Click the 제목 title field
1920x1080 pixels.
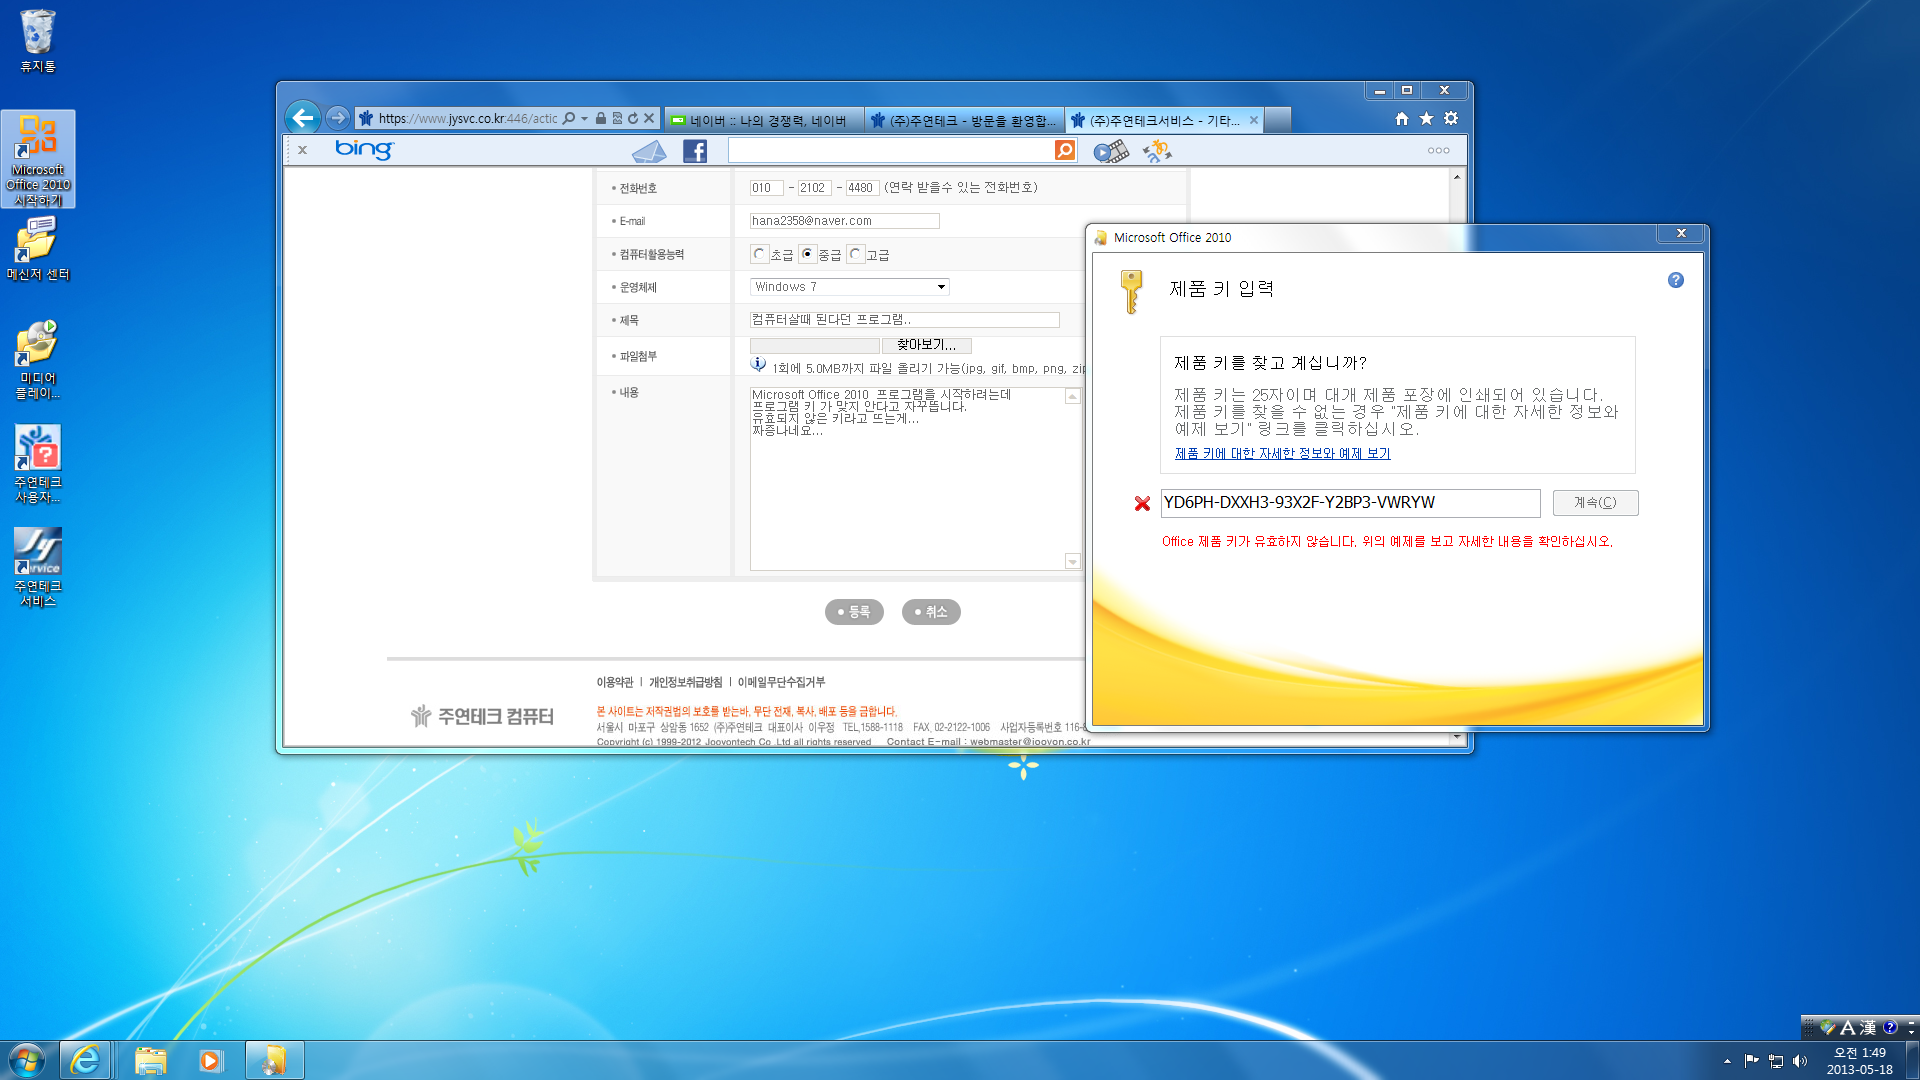click(904, 320)
